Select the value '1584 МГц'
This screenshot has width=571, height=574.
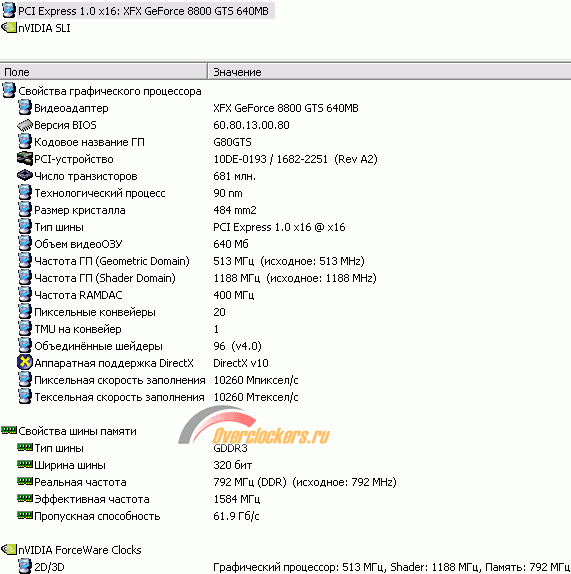(236, 499)
